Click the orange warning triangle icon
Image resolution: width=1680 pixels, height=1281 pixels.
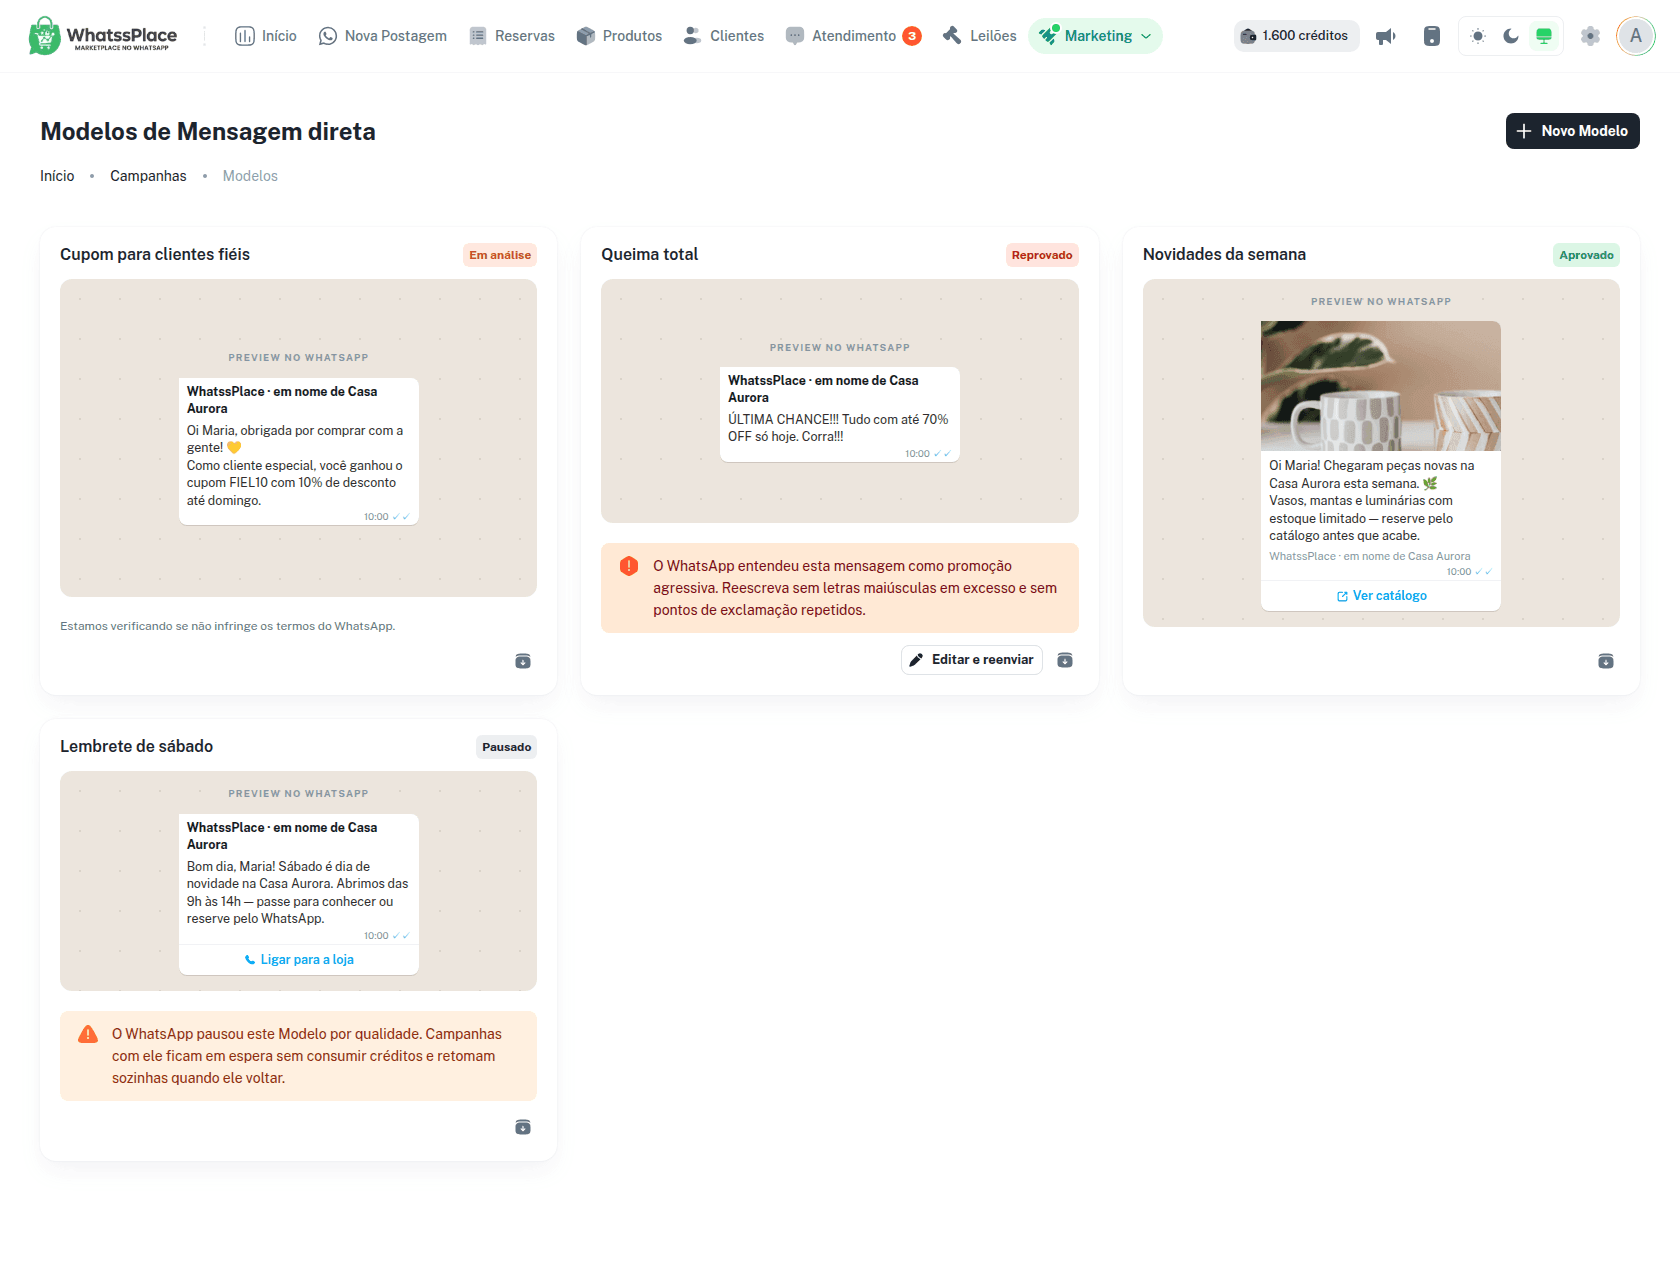[x=88, y=1034]
